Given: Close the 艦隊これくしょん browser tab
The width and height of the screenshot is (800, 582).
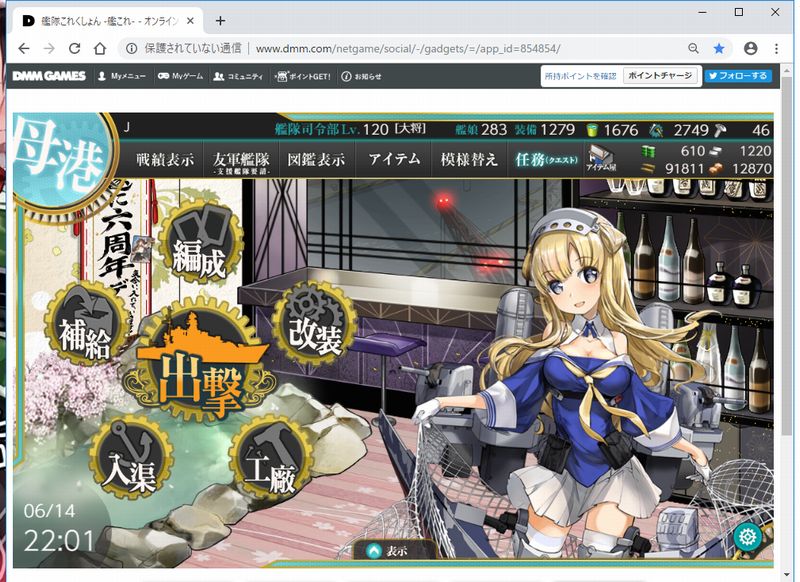Looking at the screenshot, I should (190, 21).
